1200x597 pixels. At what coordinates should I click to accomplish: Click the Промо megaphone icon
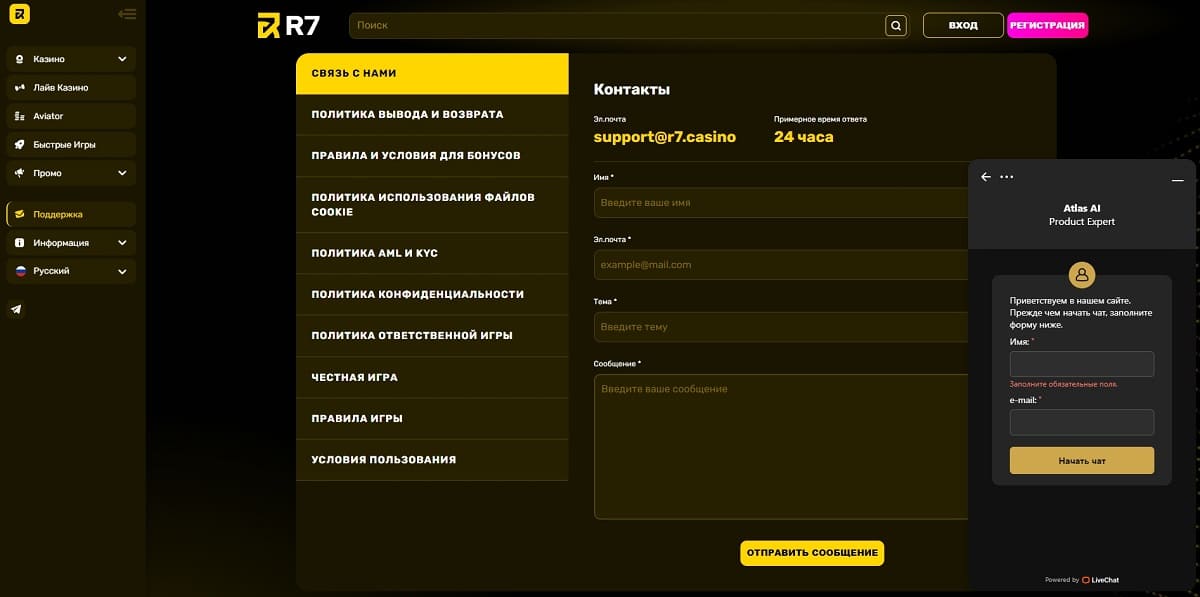tap(19, 173)
